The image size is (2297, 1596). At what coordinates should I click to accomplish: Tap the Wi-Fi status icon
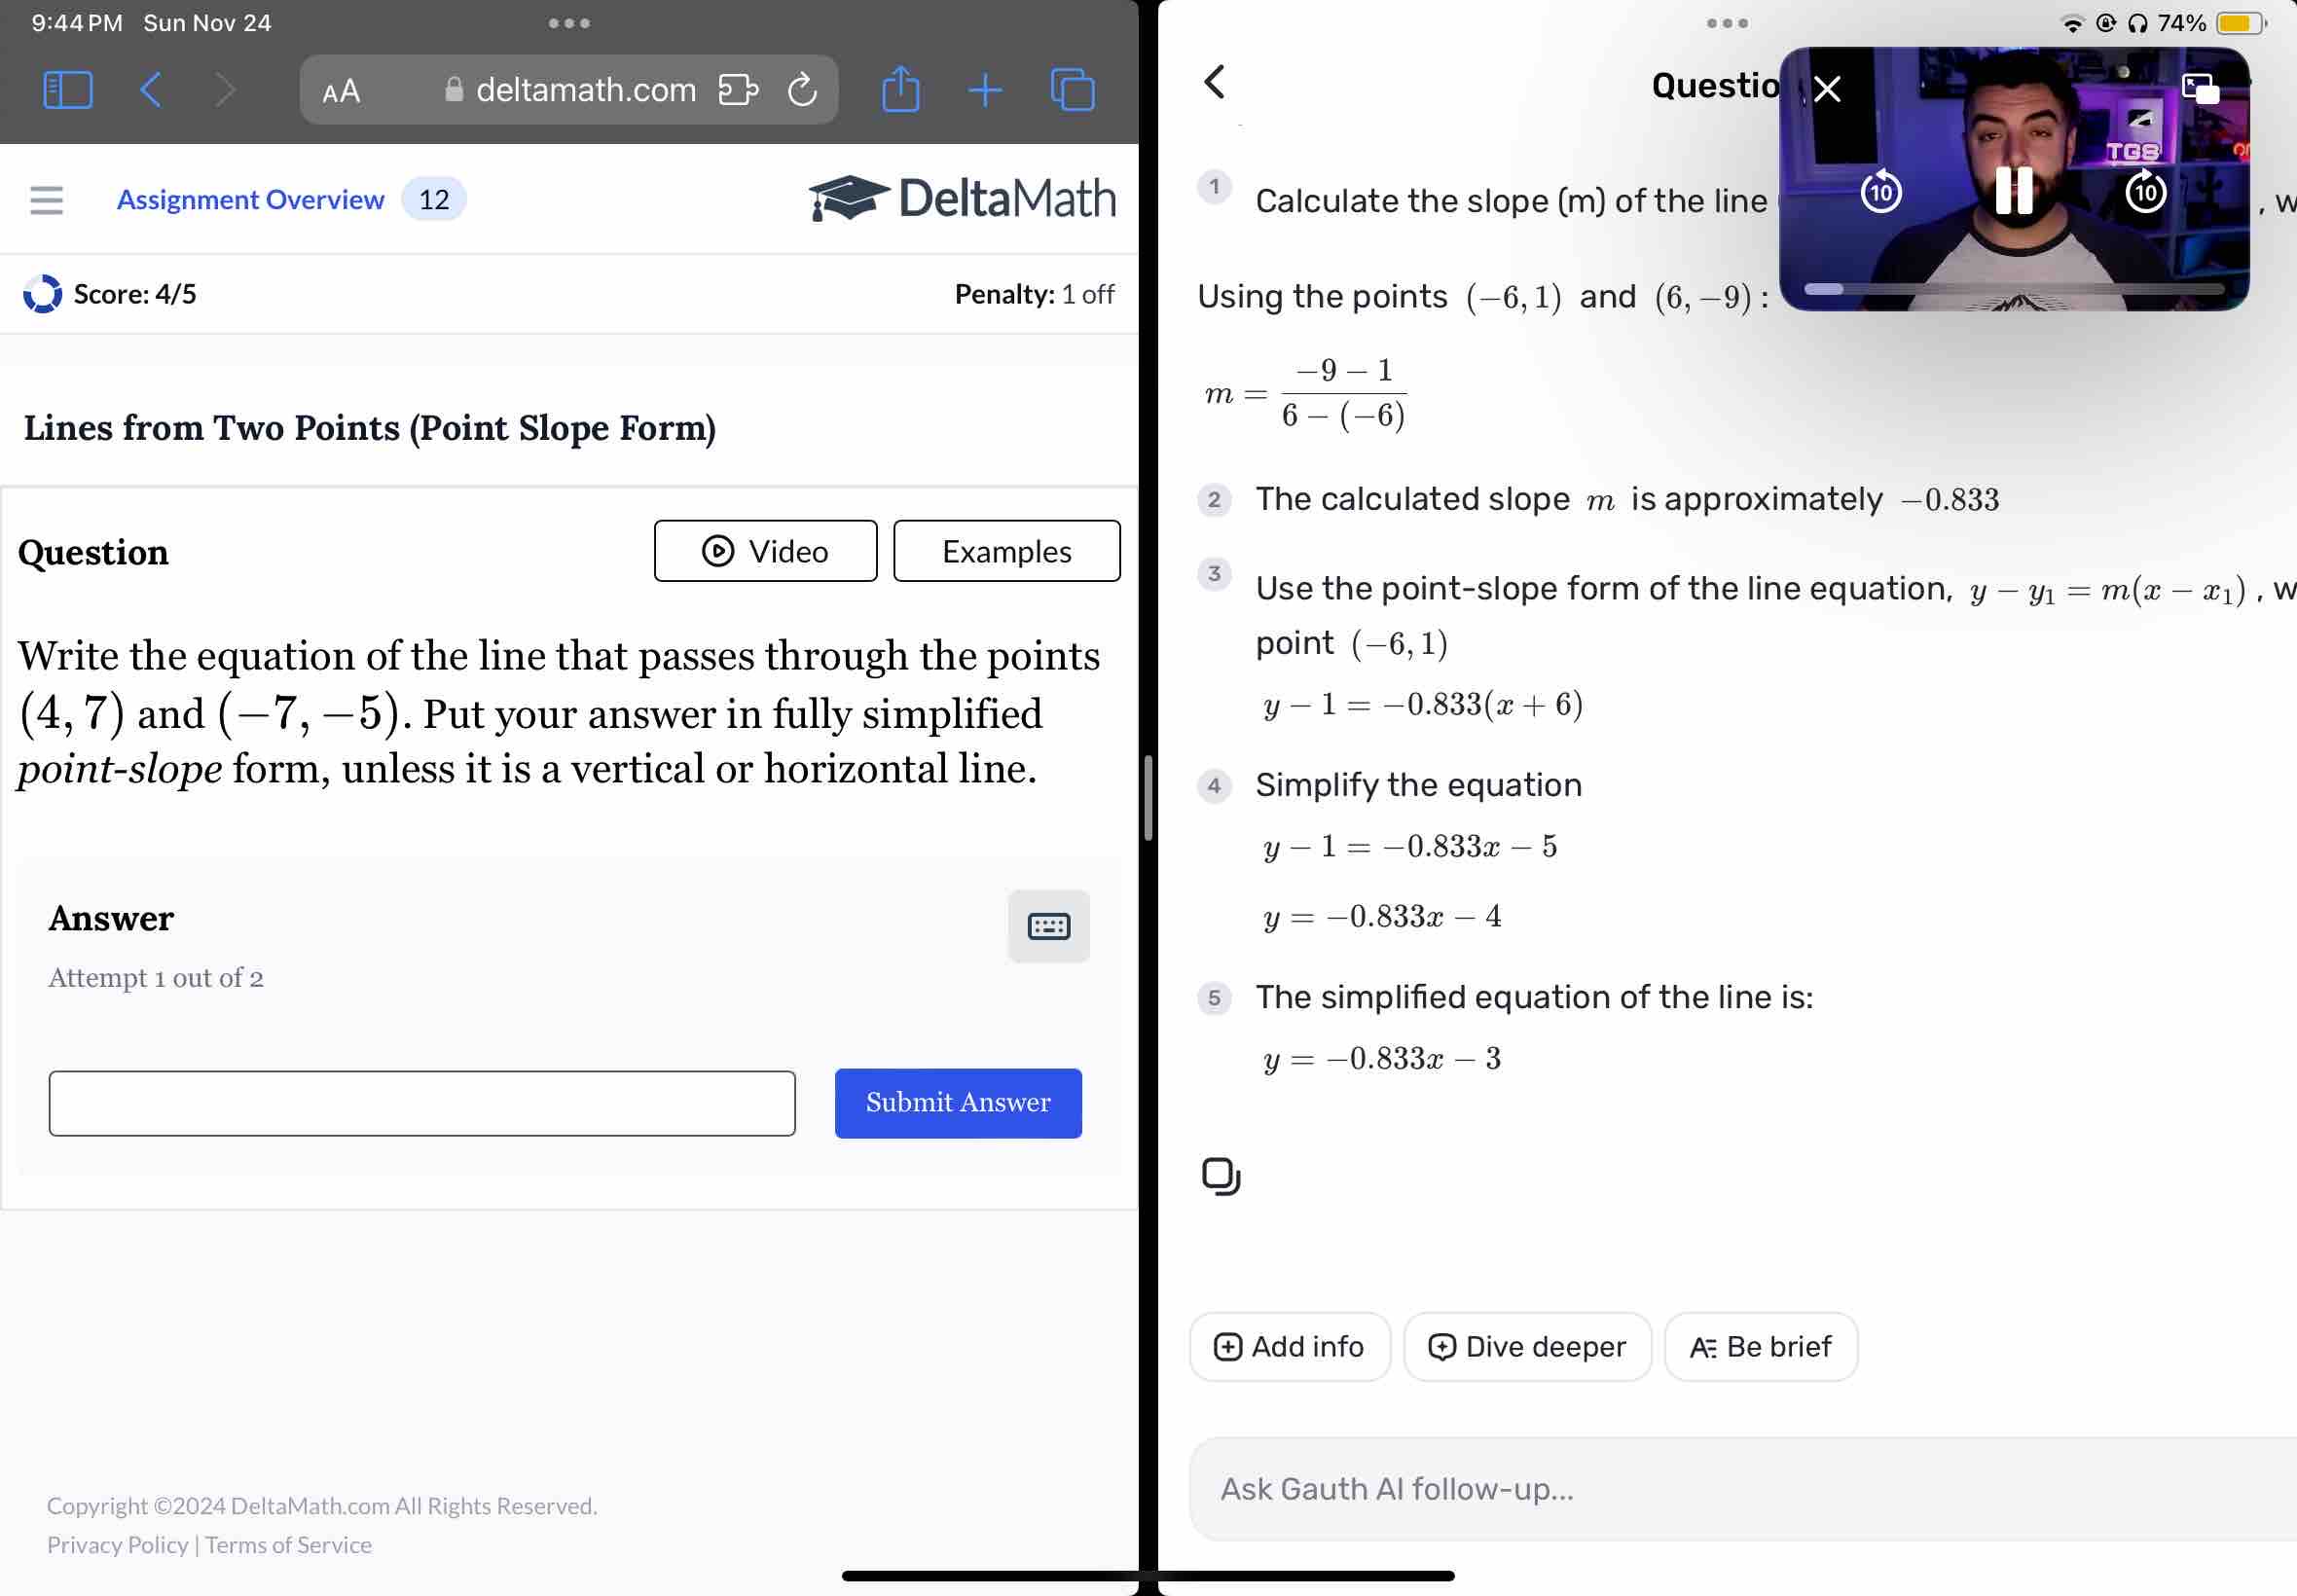(2072, 23)
